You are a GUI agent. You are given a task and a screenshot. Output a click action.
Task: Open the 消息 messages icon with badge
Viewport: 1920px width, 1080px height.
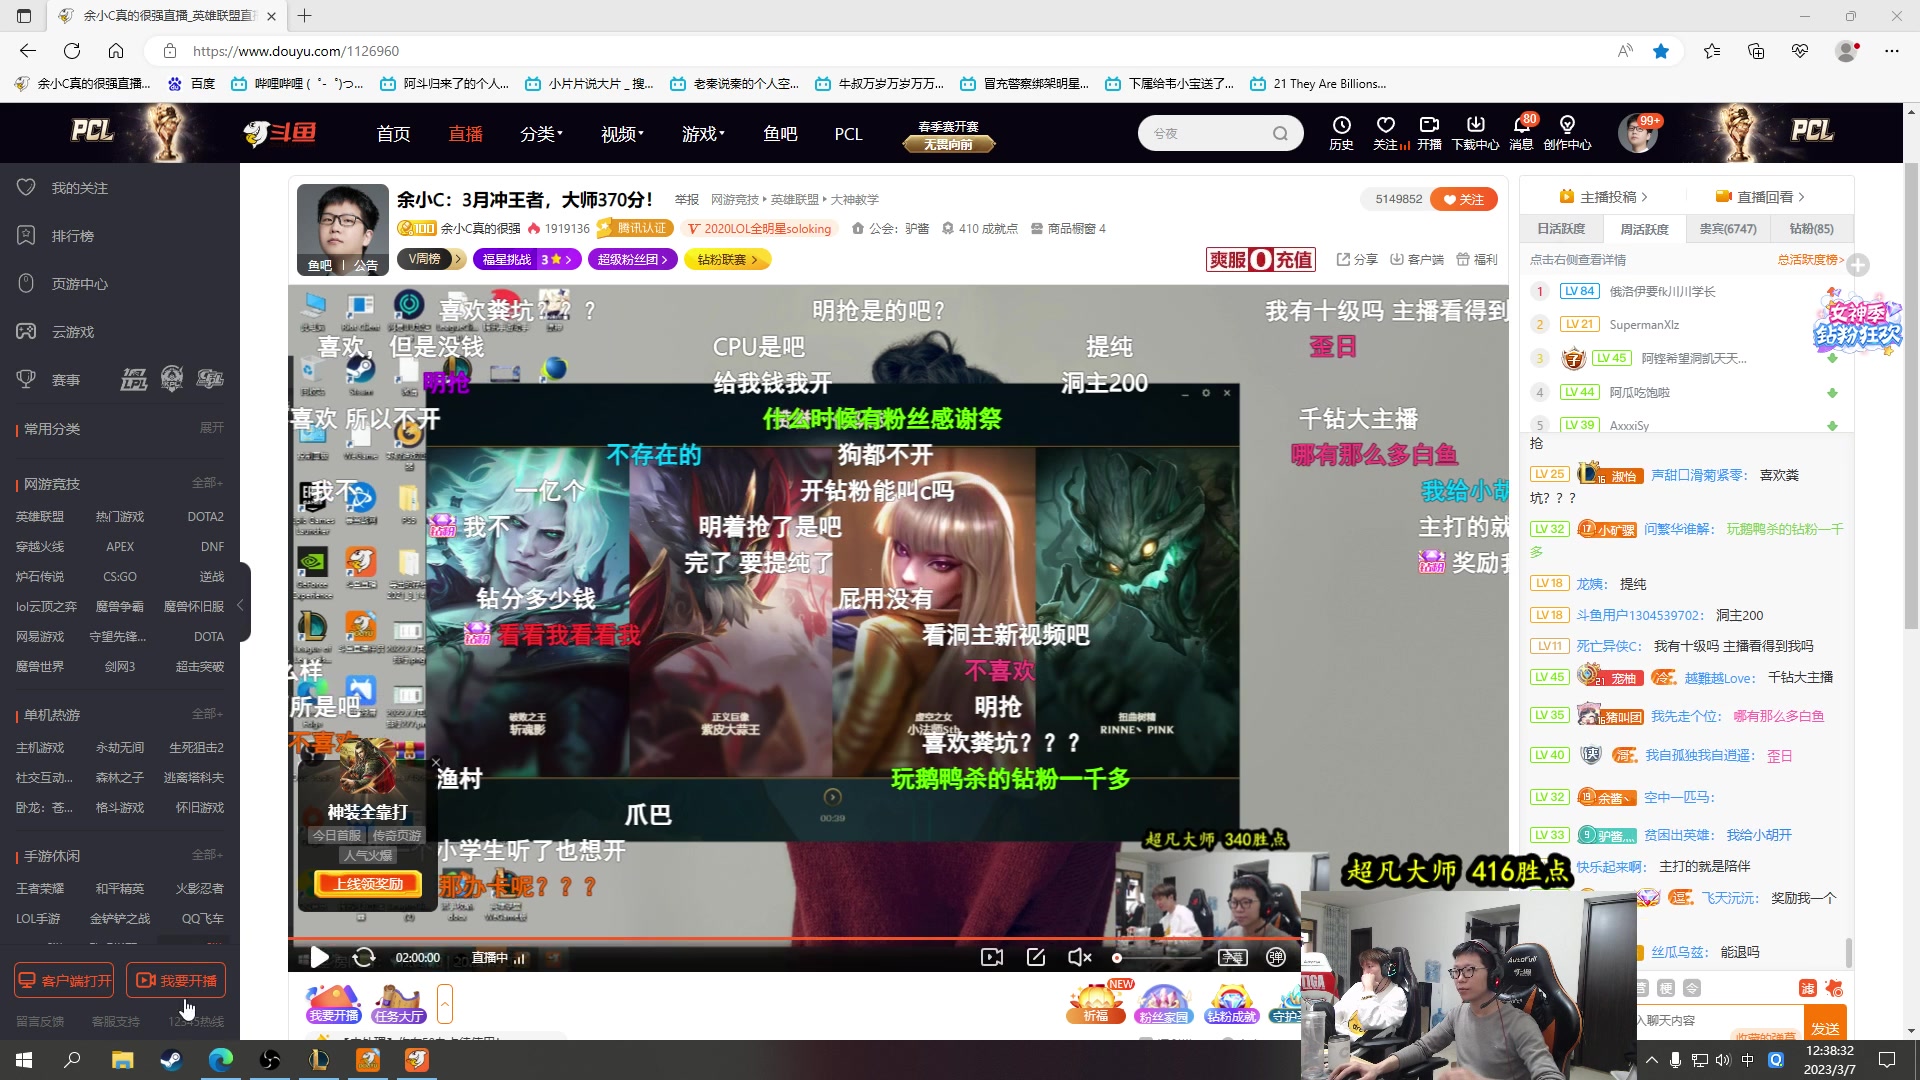coord(1520,133)
